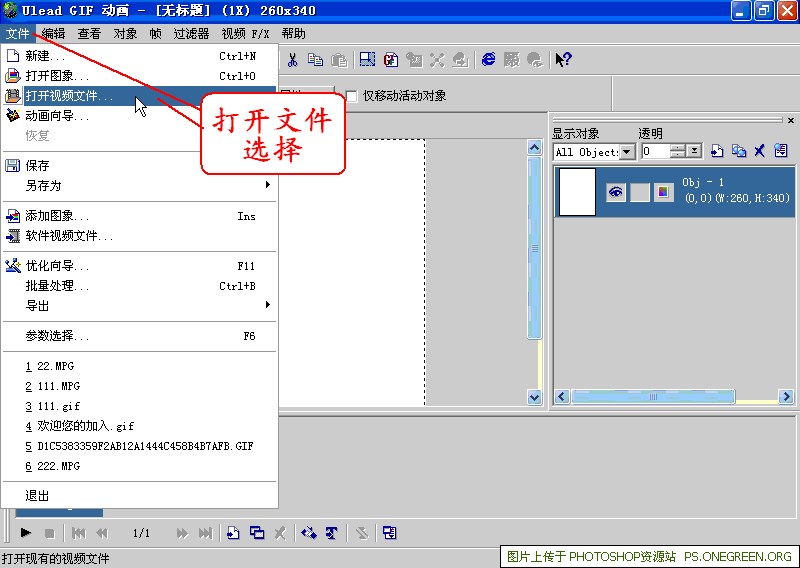
Task: Expand the 另存为 submenu
Action: (x=140, y=186)
